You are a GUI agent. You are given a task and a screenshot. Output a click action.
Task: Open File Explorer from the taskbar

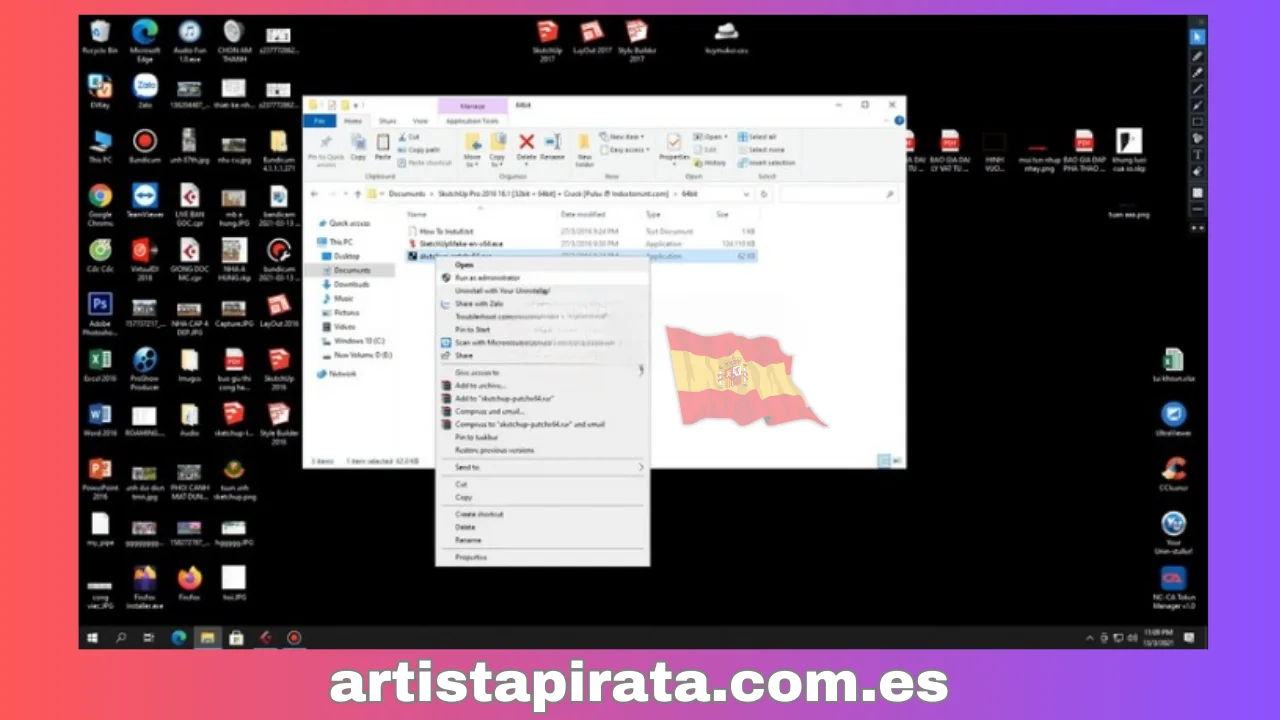tap(207, 637)
